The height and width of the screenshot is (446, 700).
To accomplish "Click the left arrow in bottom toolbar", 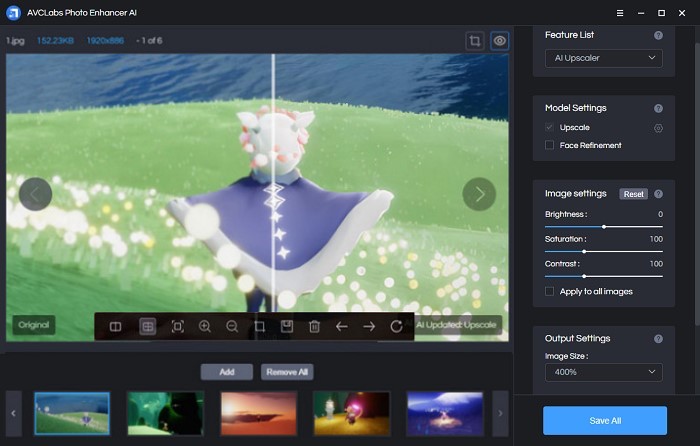I will 342,327.
